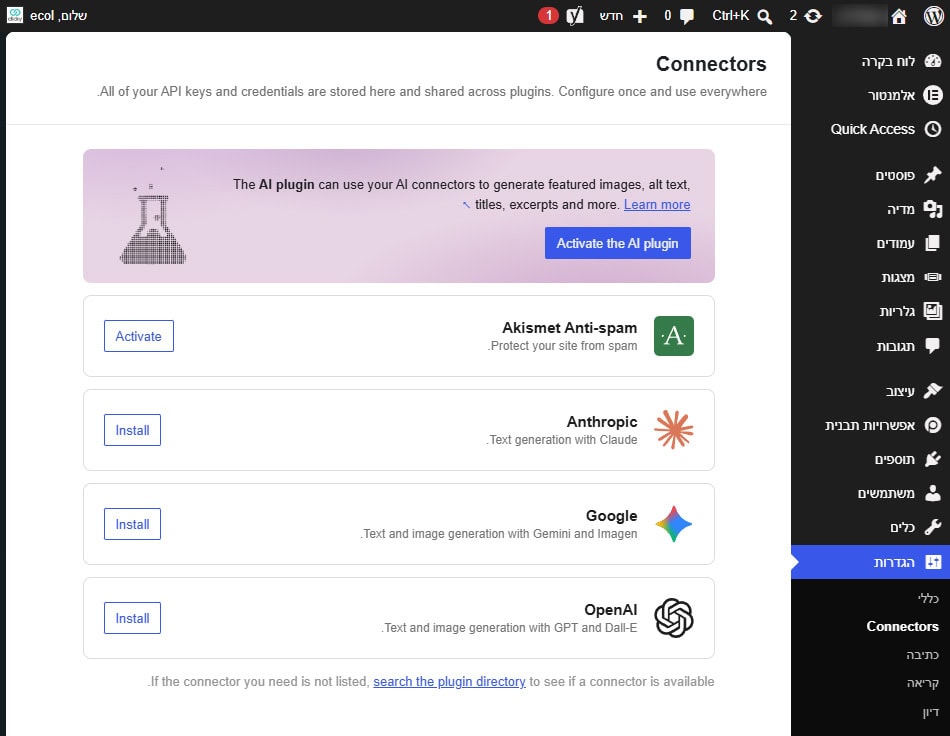Click the plus icon to add new
950x736 pixels.
640,16
